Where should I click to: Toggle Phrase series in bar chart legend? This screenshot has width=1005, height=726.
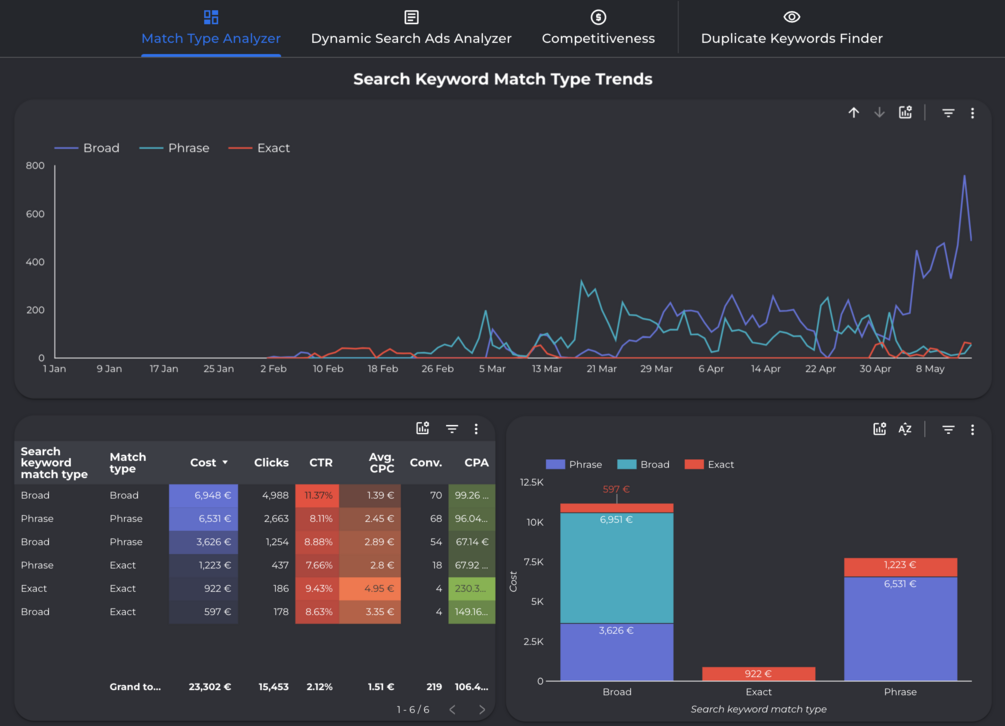pyautogui.click(x=574, y=465)
